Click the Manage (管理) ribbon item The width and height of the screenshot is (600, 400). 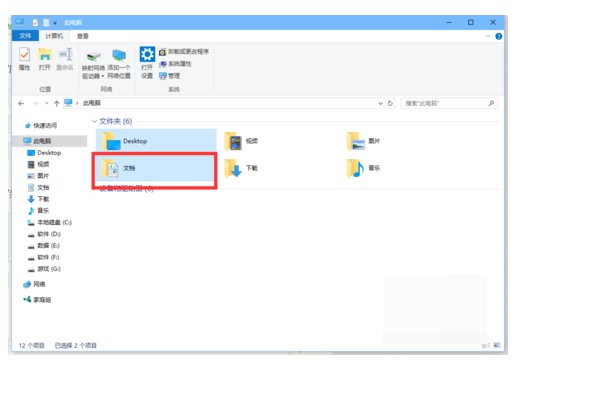point(170,76)
